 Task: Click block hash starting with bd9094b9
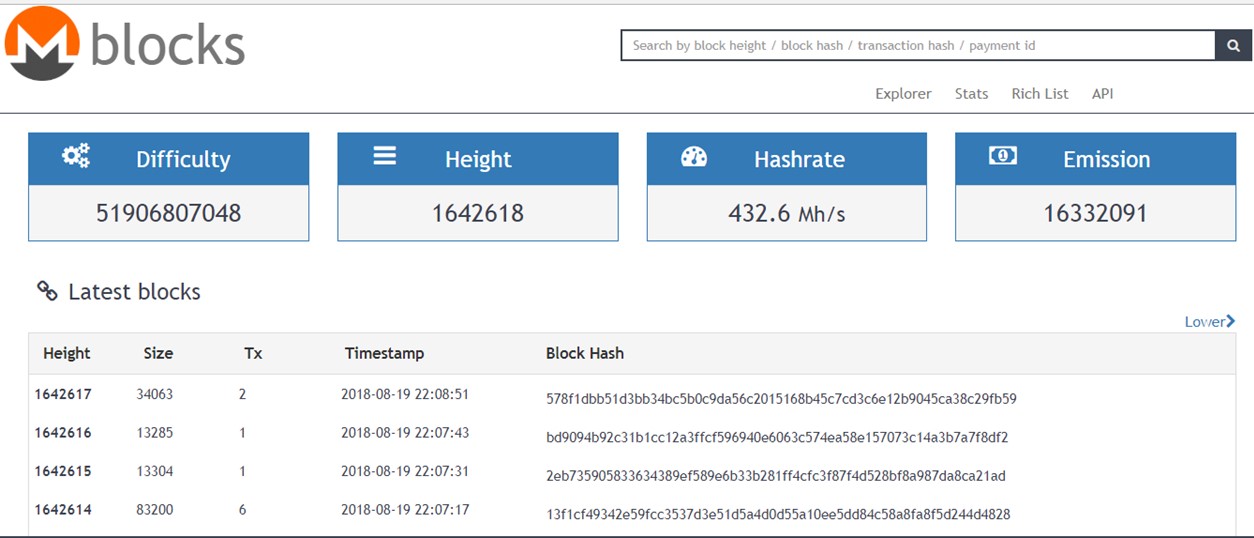click(x=777, y=437)
